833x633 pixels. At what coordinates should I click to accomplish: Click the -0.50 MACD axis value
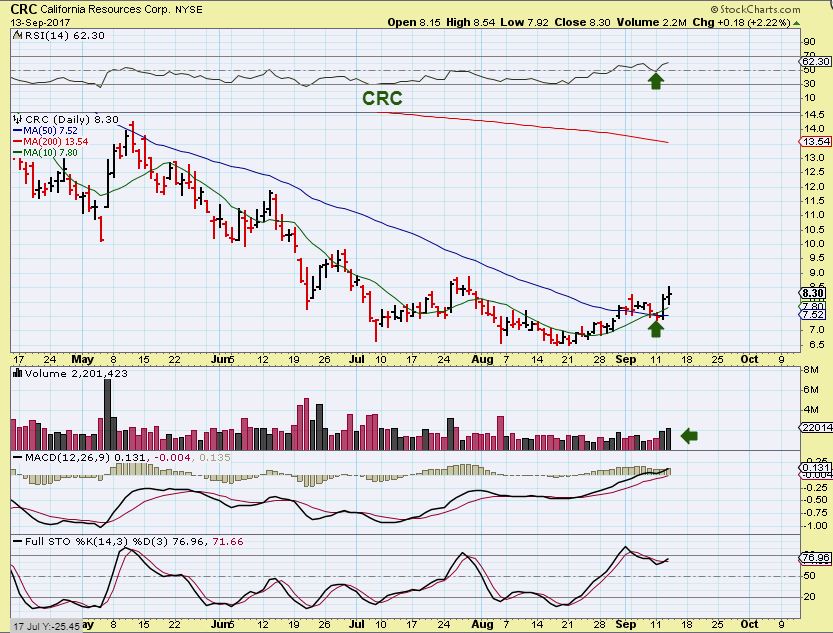pyautogui.click(x=815, y=500)
